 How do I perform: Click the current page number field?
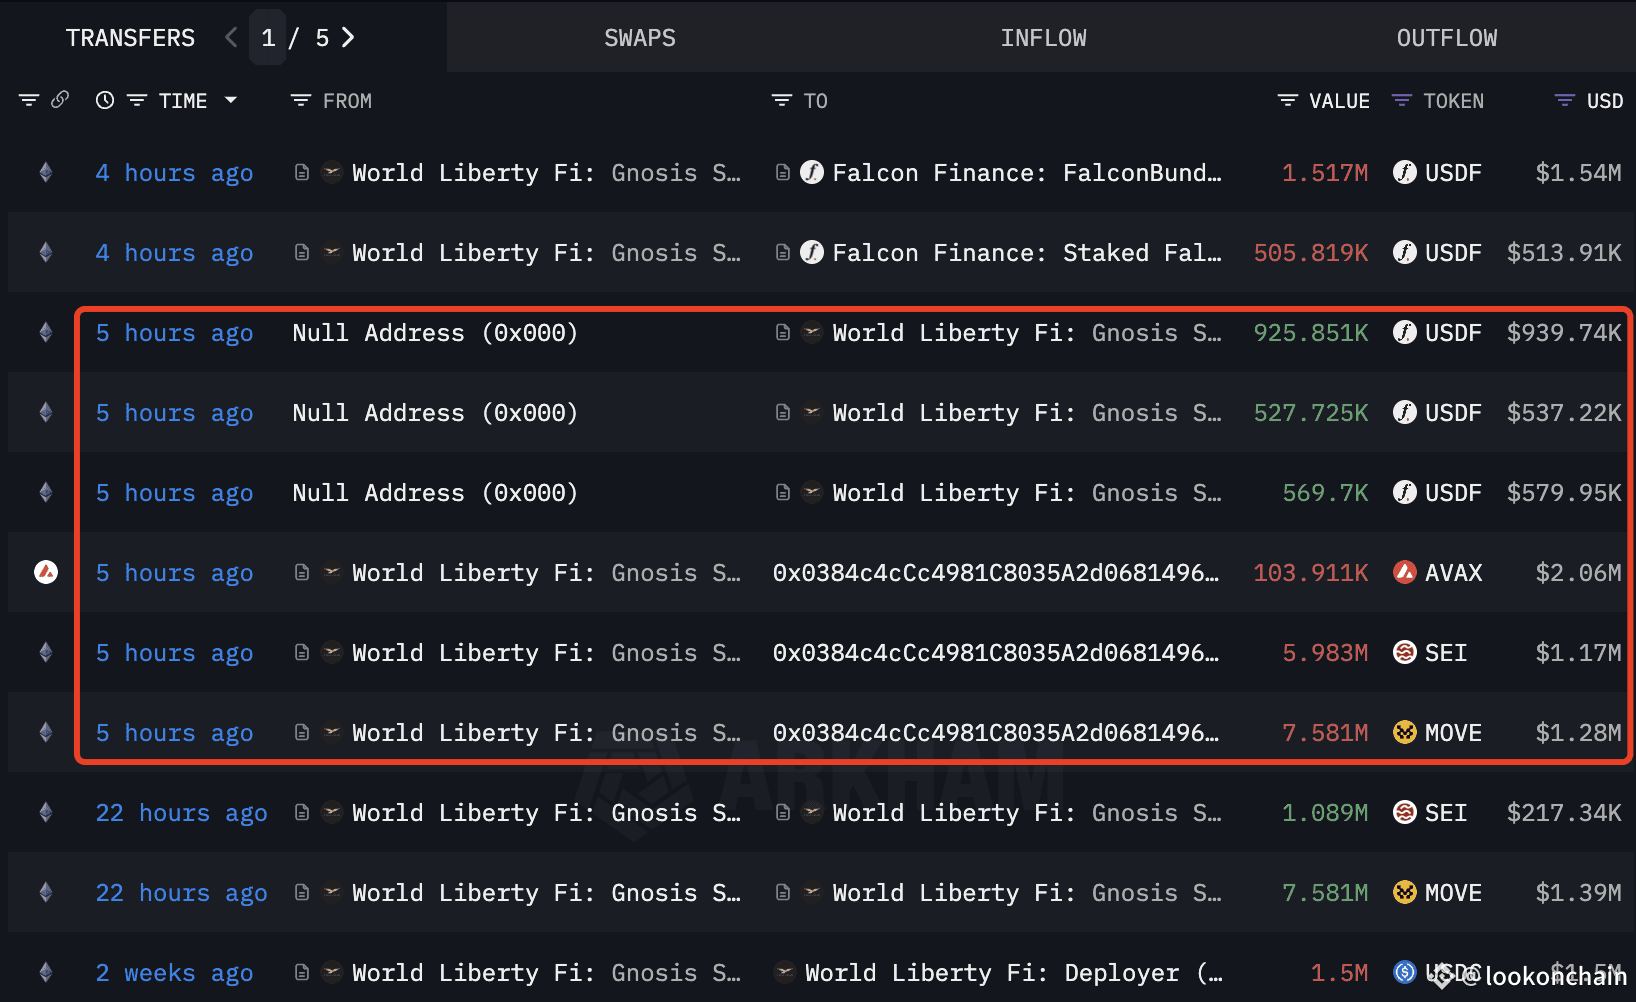click(x=268, y=37)
